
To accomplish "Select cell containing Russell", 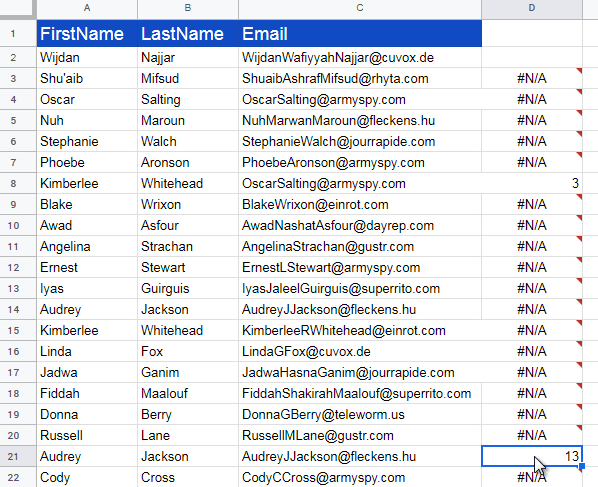I will click(x=87, y=435).
